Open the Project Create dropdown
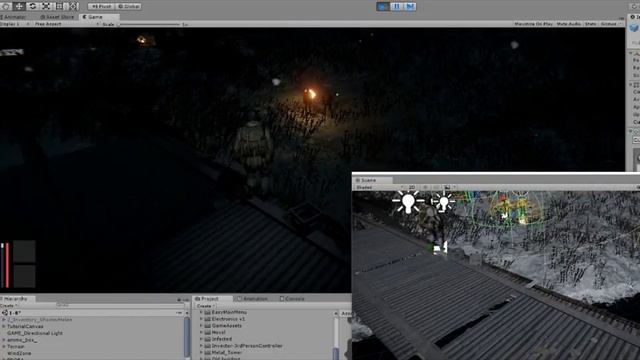The height and width of the screenshot is (360, 640). [x=205, y=306]
